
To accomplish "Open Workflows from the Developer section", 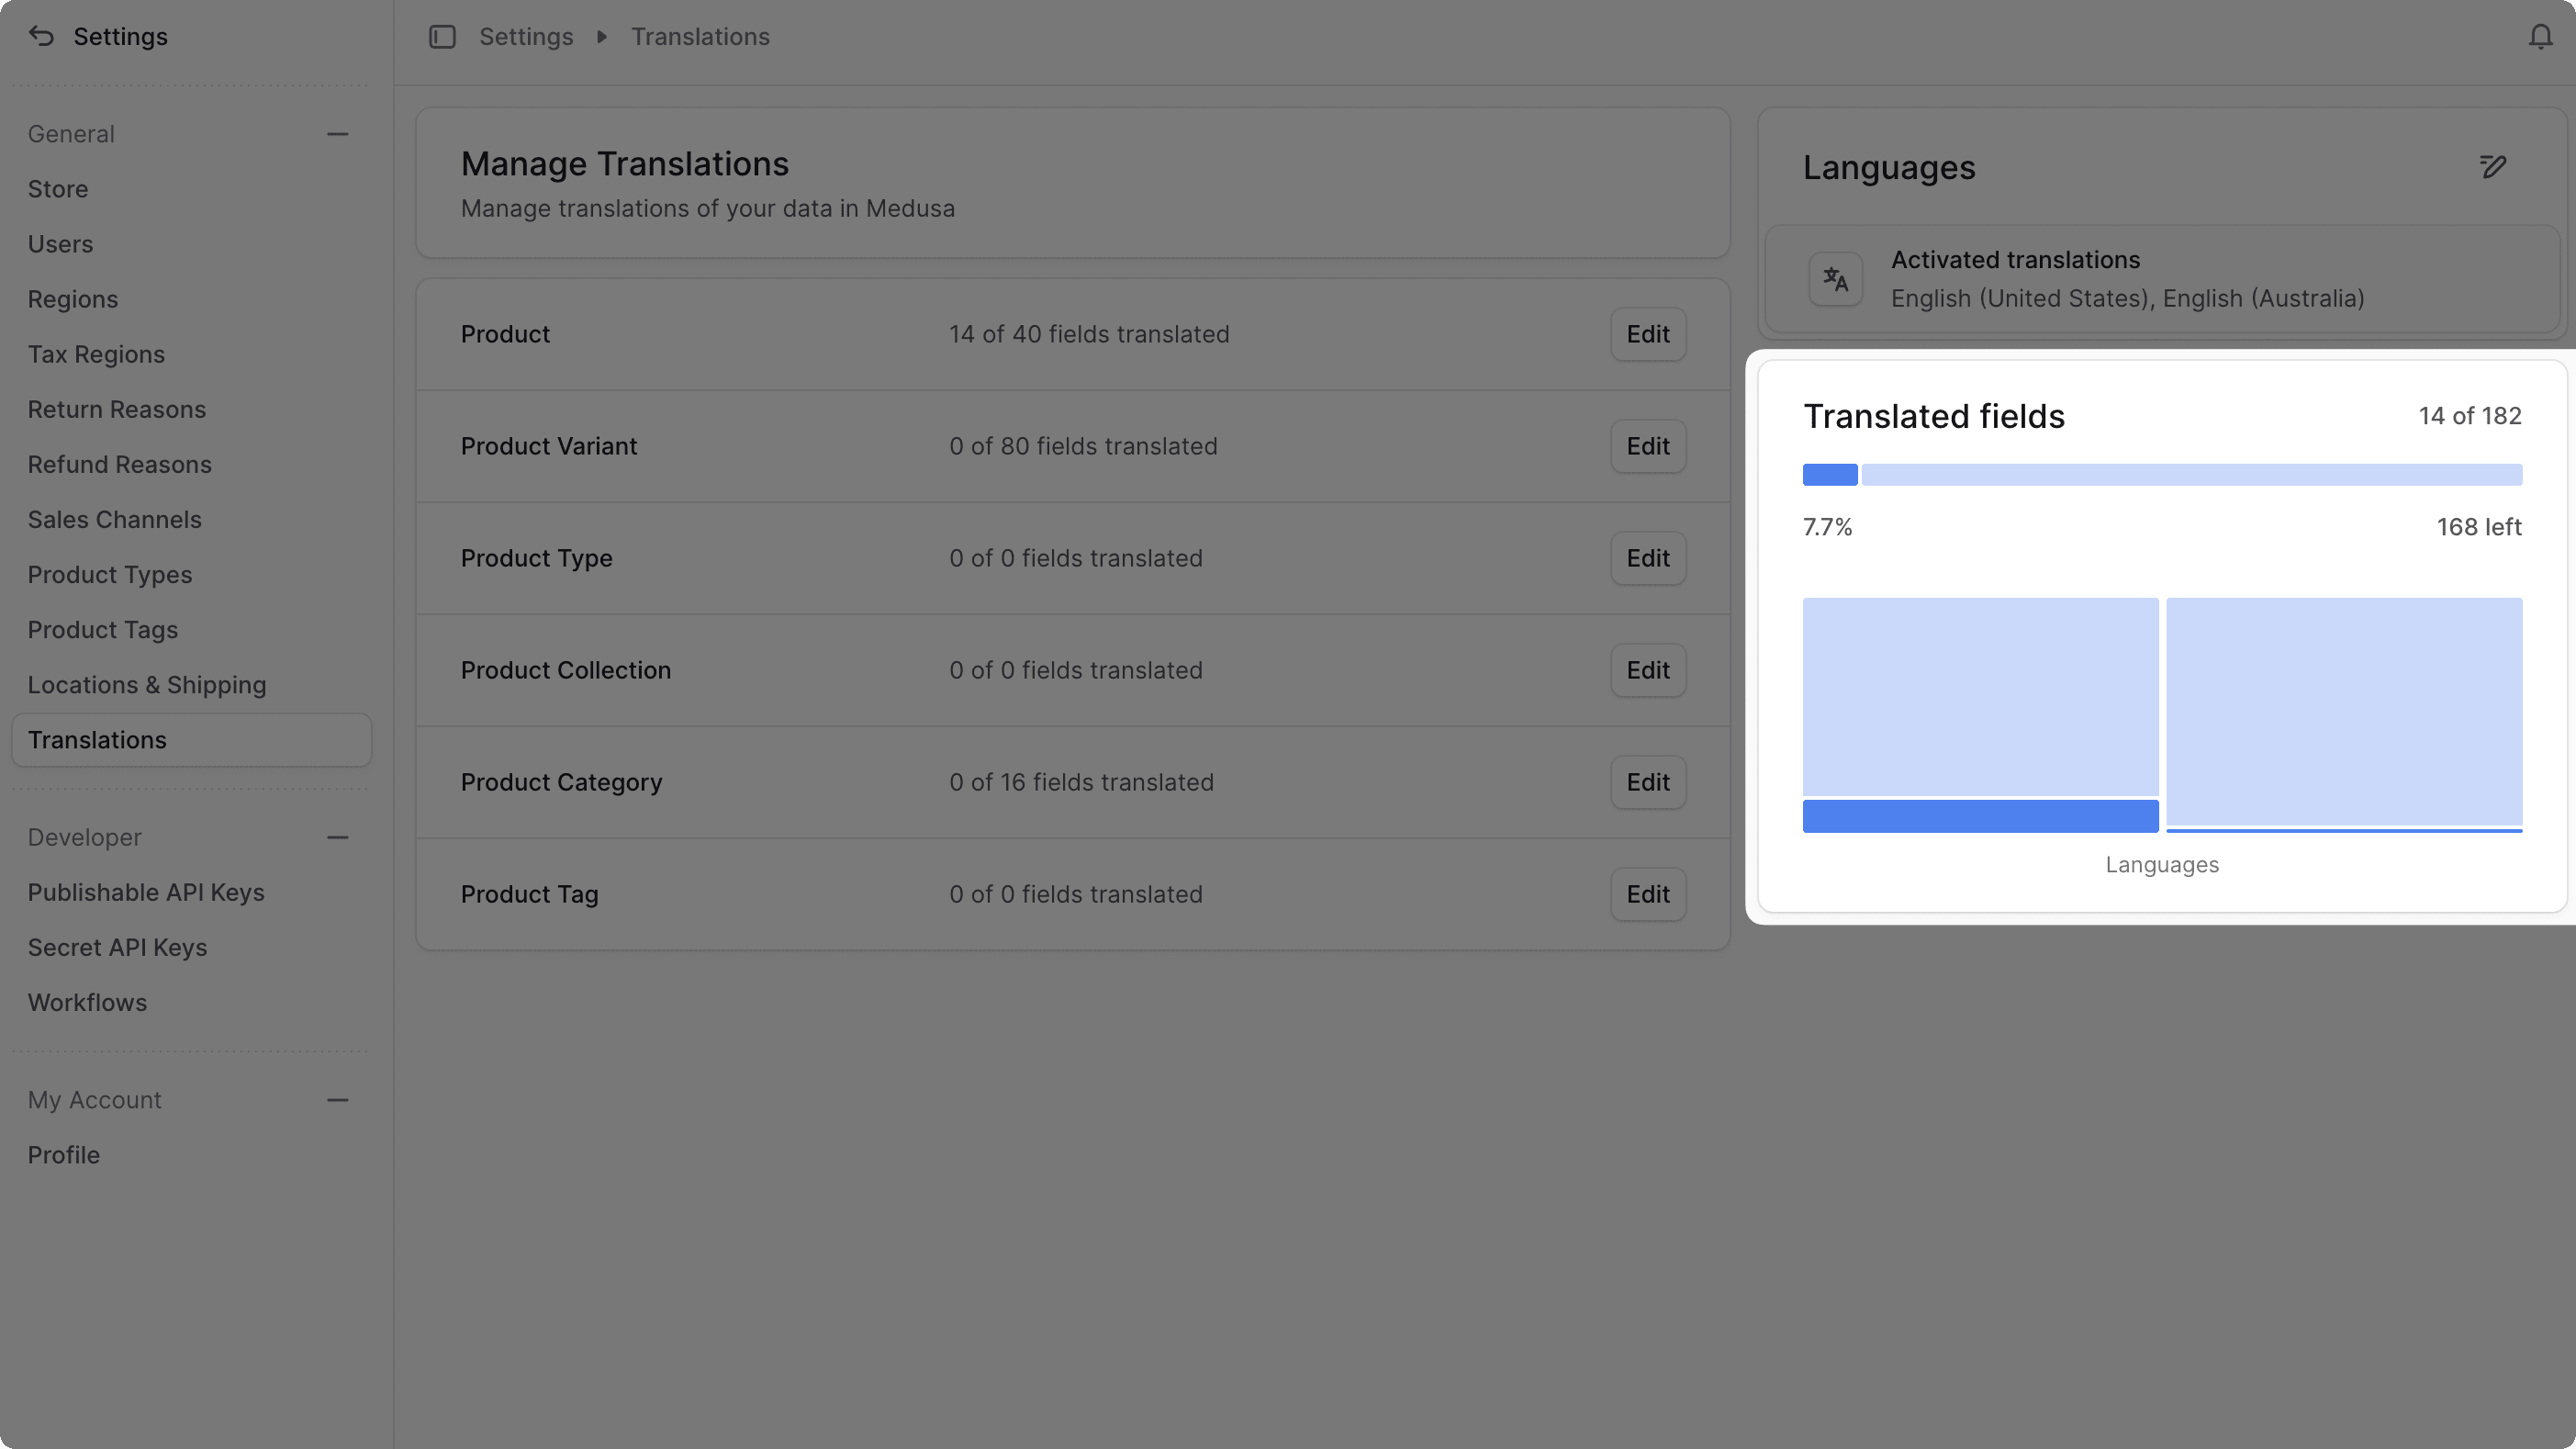I will [x=87, y=1002].
